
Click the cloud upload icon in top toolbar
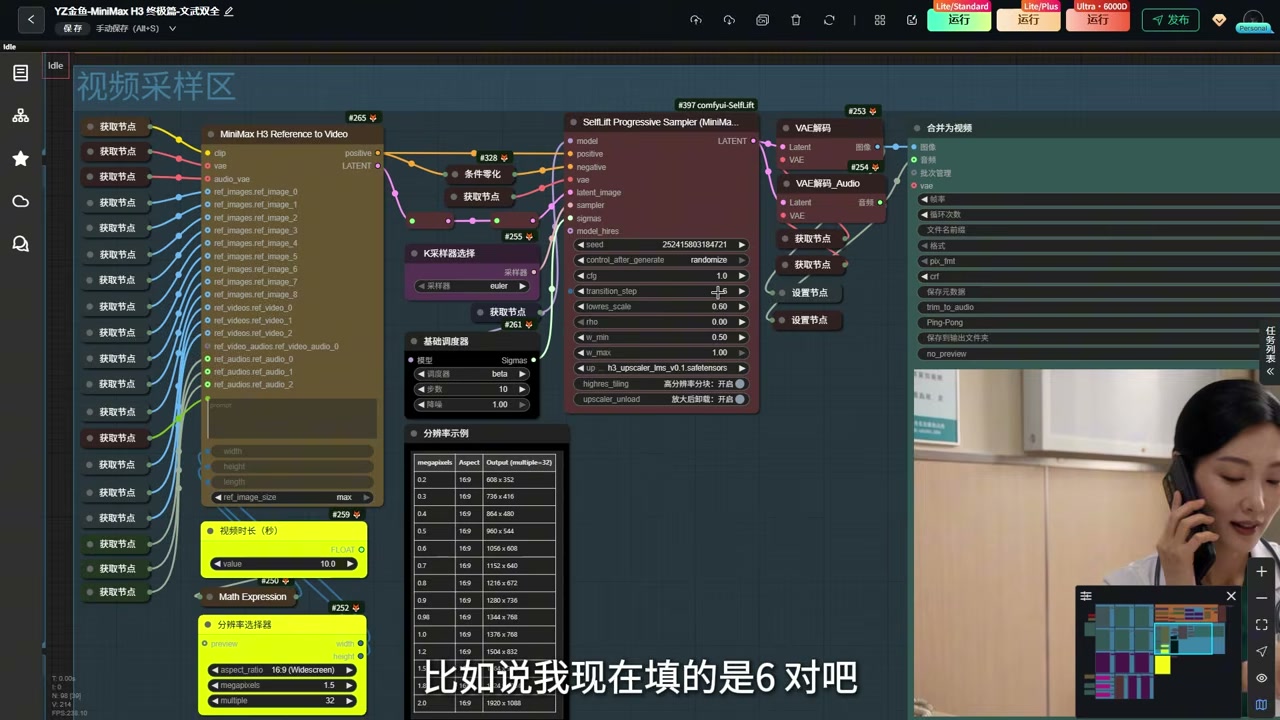tap(696, 20)
